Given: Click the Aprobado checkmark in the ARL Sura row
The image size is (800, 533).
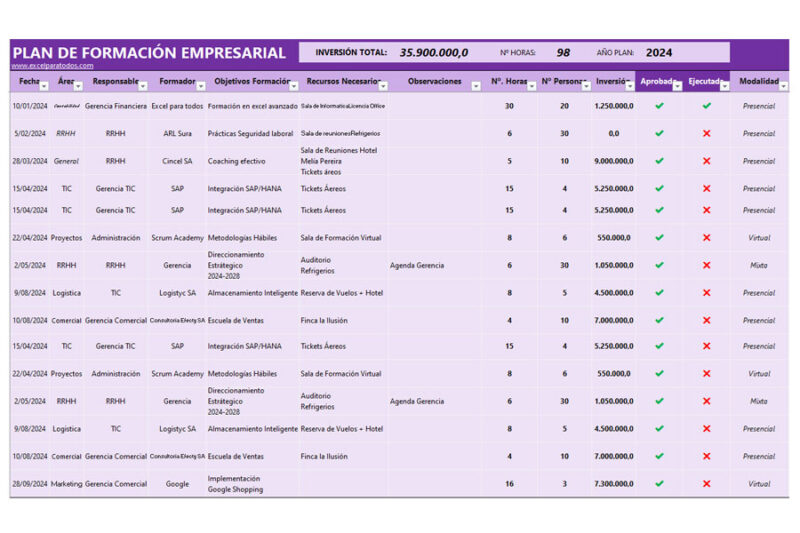Looking at the screenshot, I should [x=659, y=134].
